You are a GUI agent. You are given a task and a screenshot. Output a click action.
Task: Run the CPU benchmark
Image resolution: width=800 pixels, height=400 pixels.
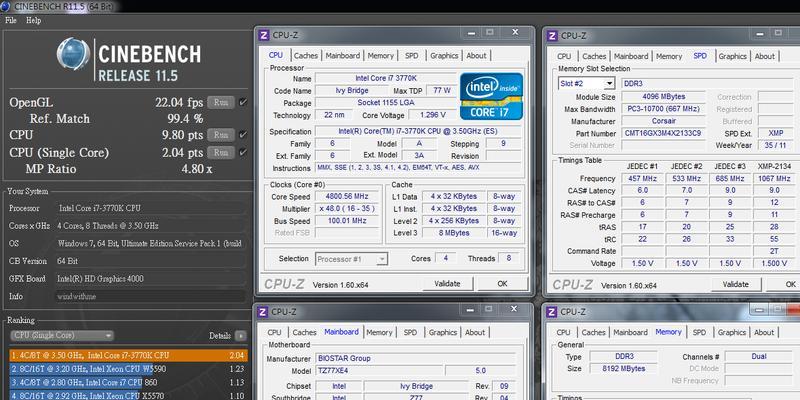221,135
